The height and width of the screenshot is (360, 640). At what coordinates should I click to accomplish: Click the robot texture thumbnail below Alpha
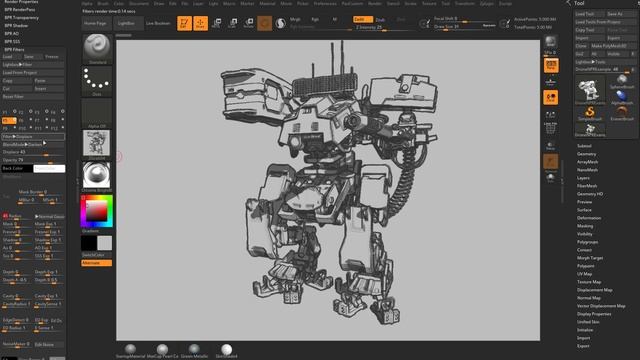tap(97, 143)
